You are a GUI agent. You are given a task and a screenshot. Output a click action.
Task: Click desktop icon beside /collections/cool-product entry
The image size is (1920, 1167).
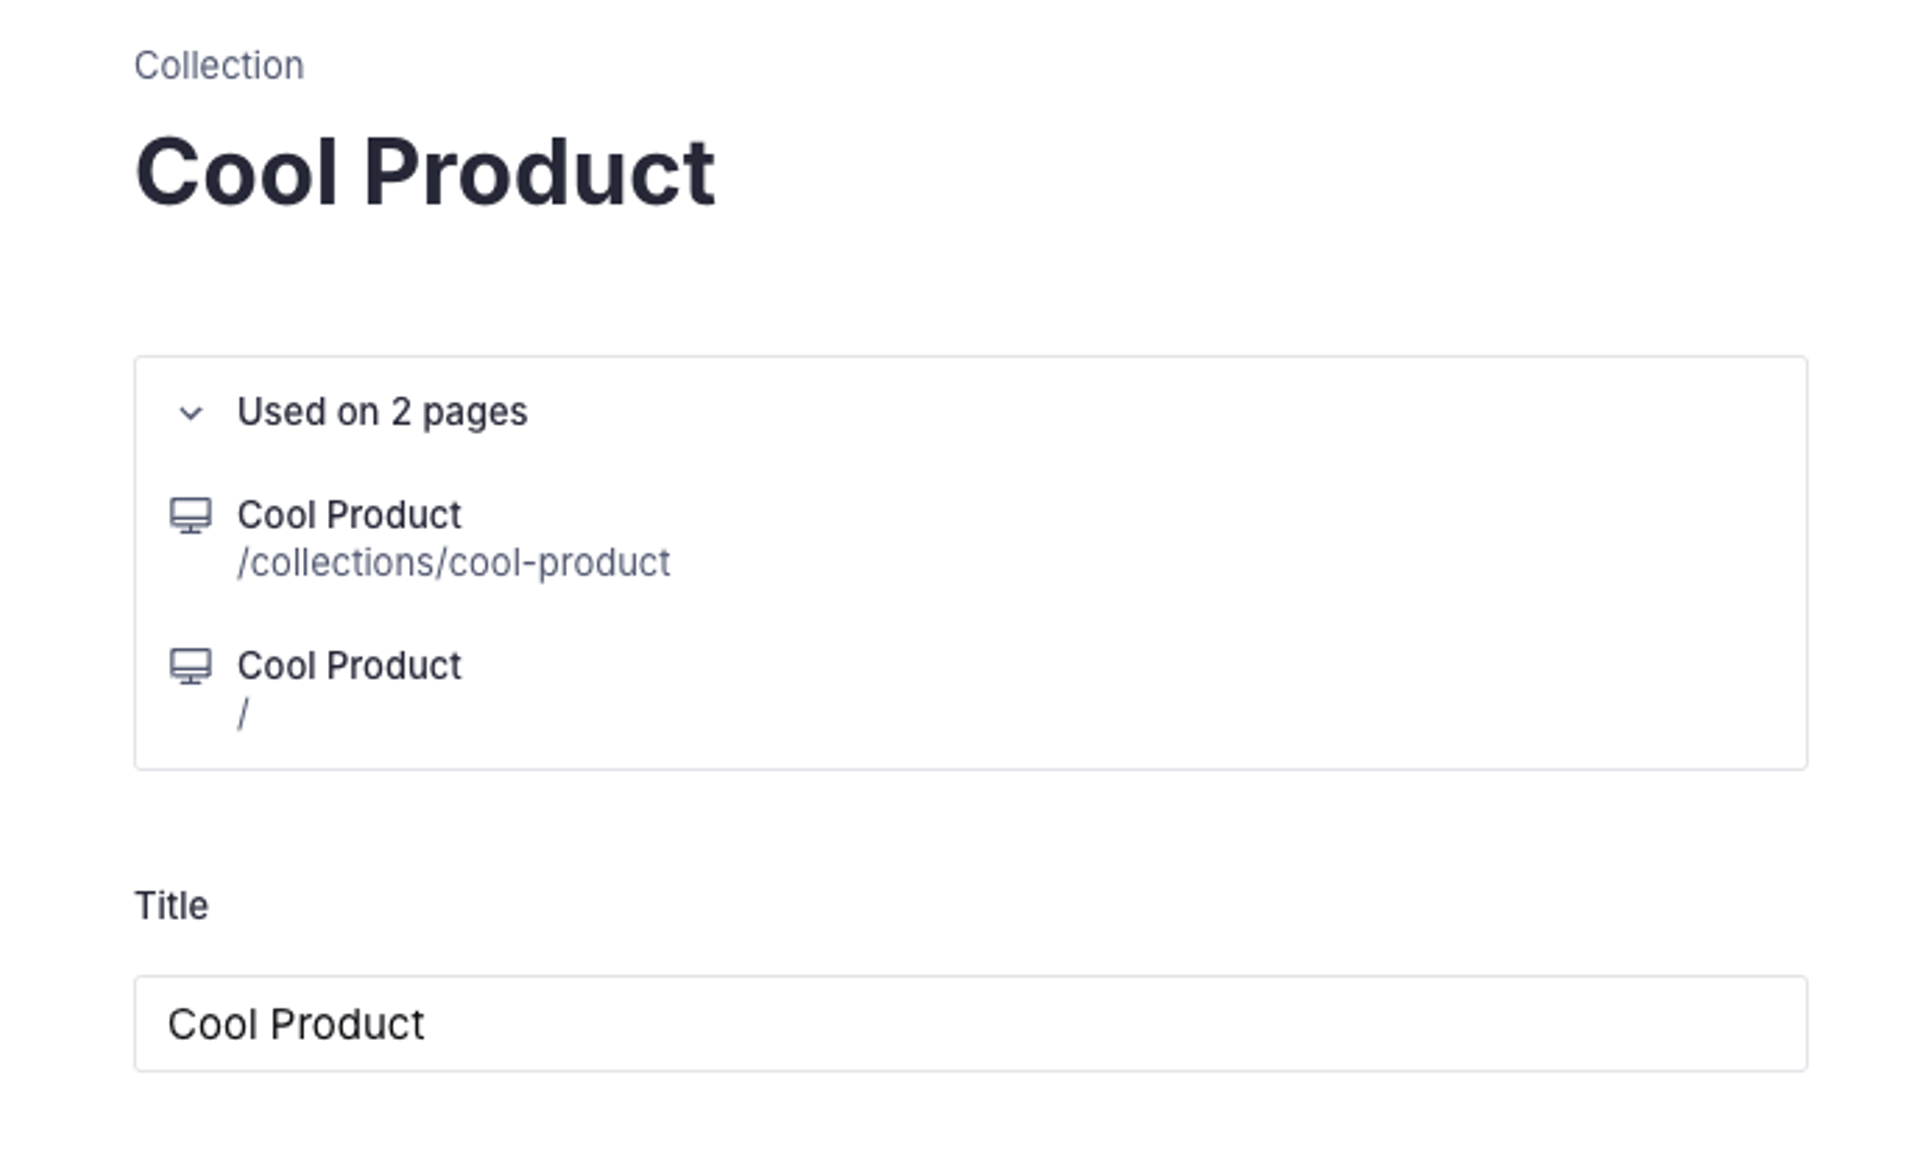[x=190, y=516]
